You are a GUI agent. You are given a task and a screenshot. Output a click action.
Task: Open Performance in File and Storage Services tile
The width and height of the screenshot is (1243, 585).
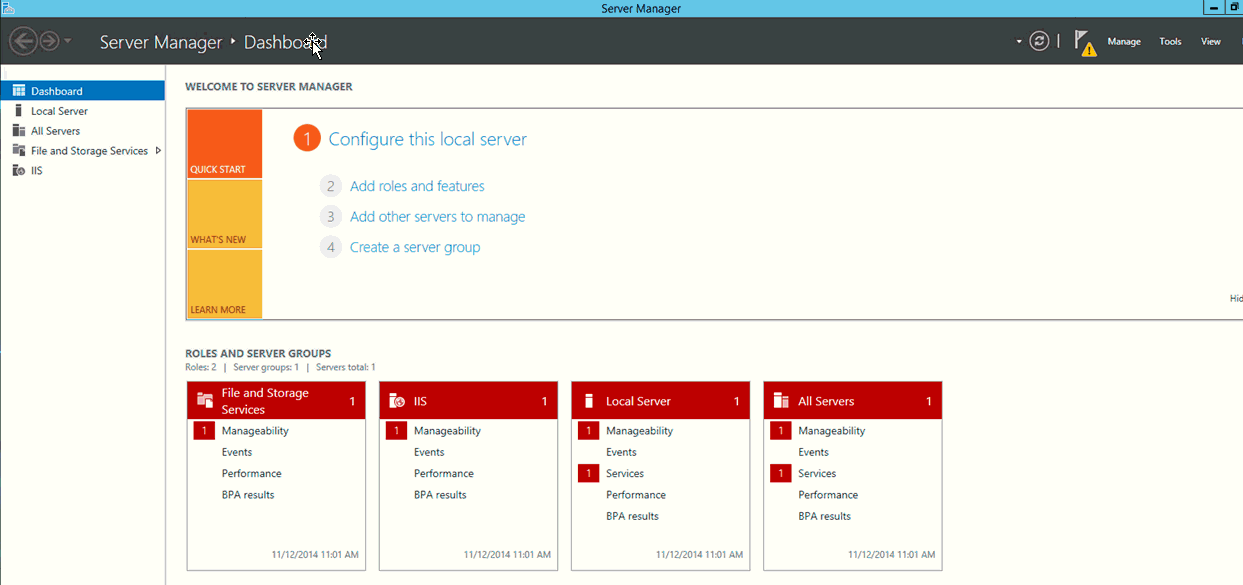(252, 474)
